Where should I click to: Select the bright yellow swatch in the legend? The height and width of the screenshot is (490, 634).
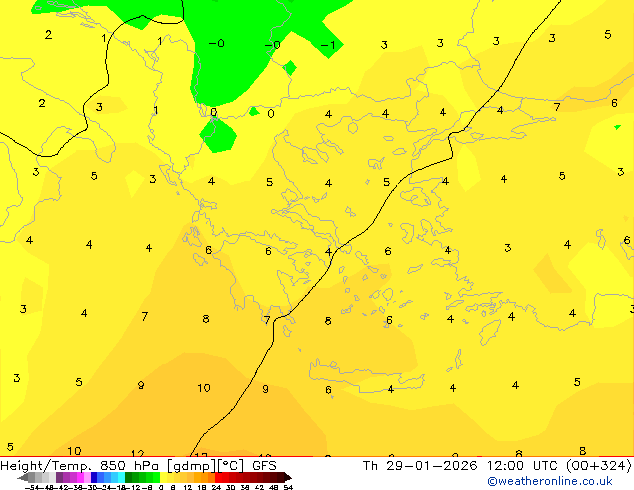click(x=163, y=477)
